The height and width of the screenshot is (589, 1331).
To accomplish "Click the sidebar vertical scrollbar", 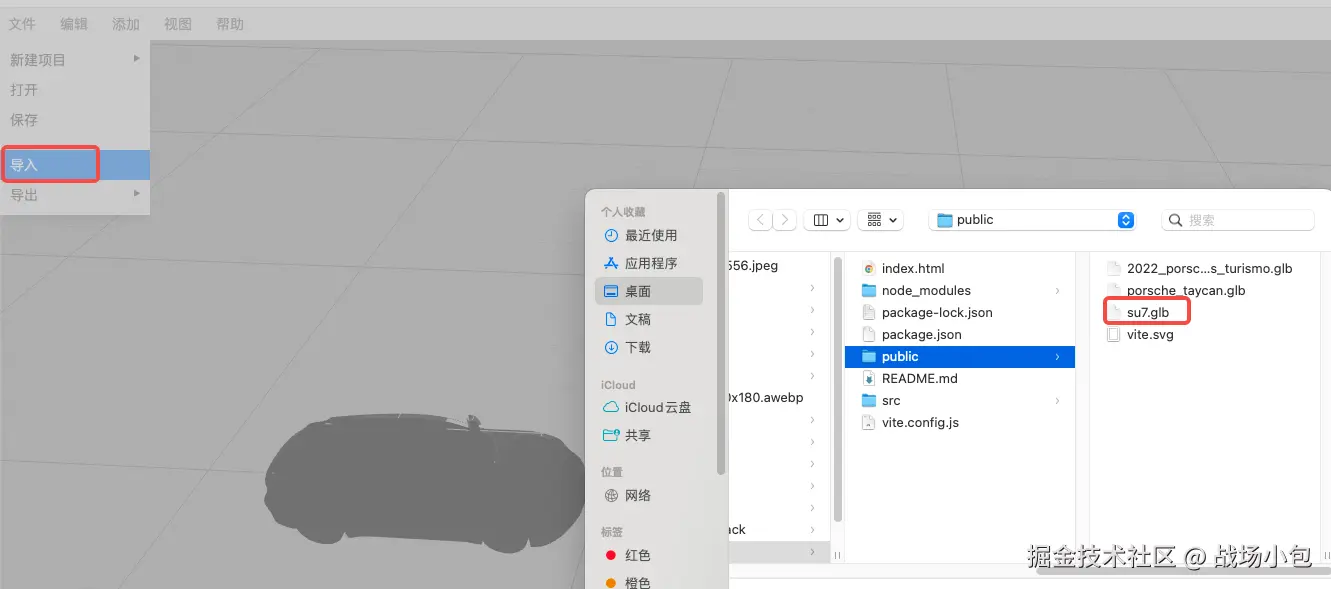I will [x=721, y=333].
